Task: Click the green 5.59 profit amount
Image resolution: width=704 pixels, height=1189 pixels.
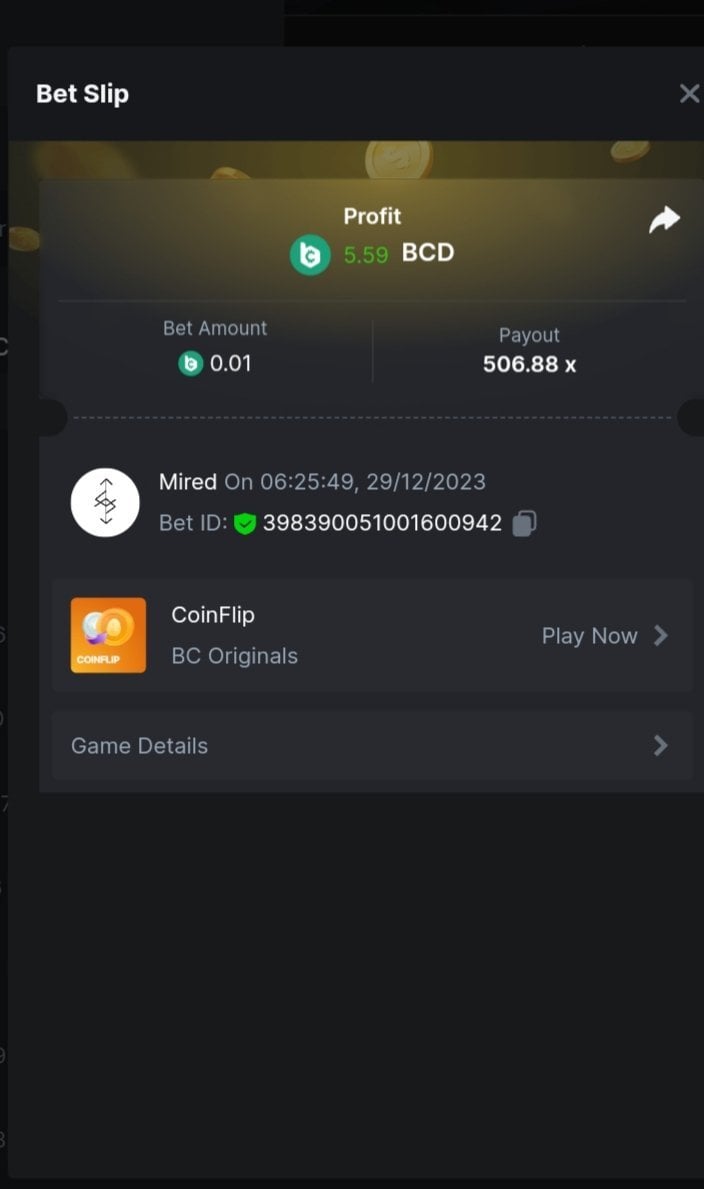Action: pos(366,255)
